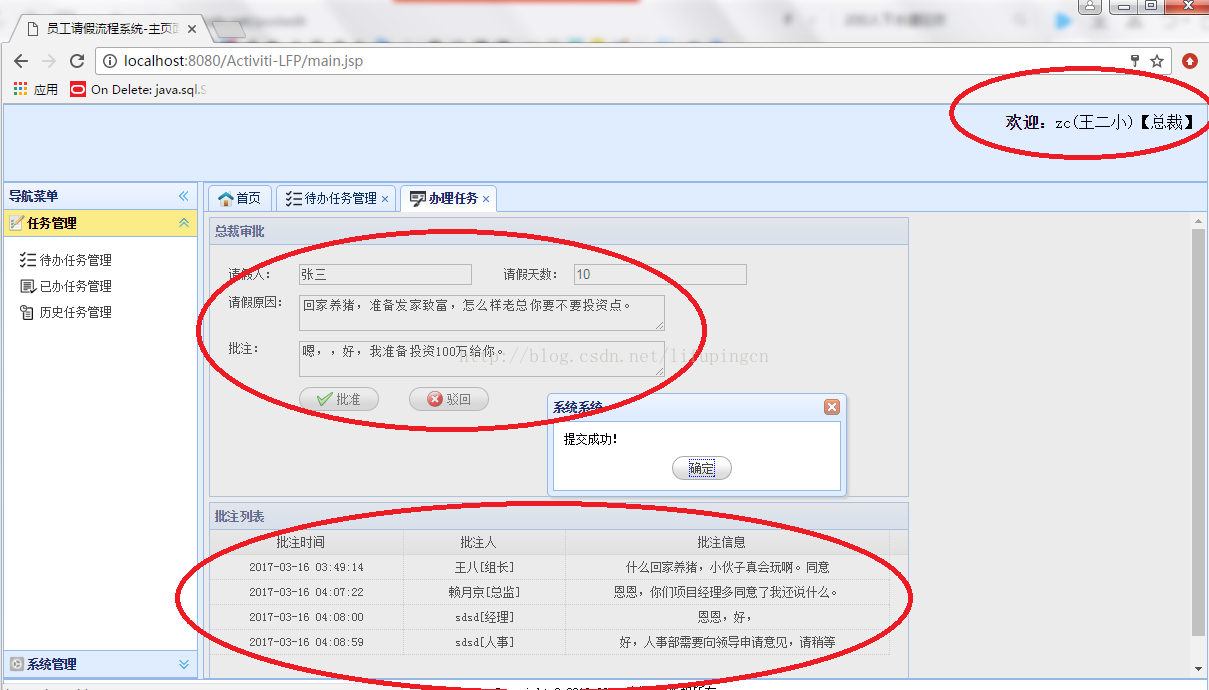
Task: Click the comment 恩恩，好，
Action: (727, 617)
